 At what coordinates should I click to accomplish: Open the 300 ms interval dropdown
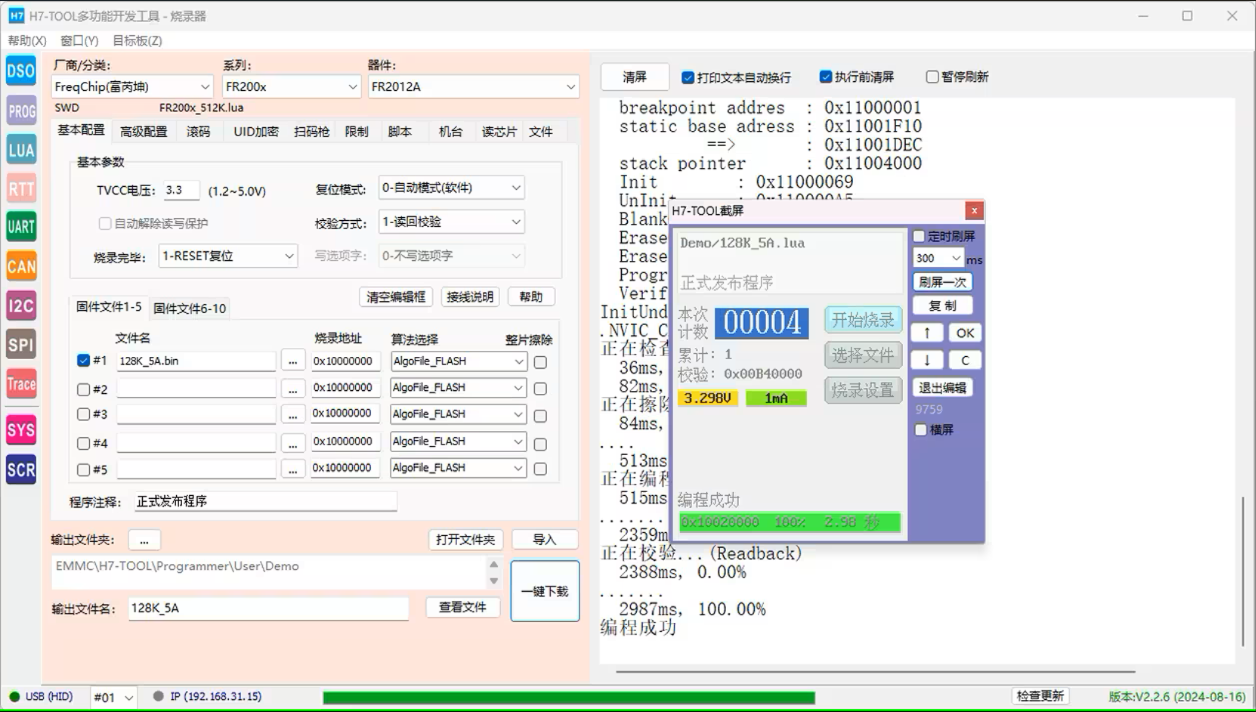[939, 258]
